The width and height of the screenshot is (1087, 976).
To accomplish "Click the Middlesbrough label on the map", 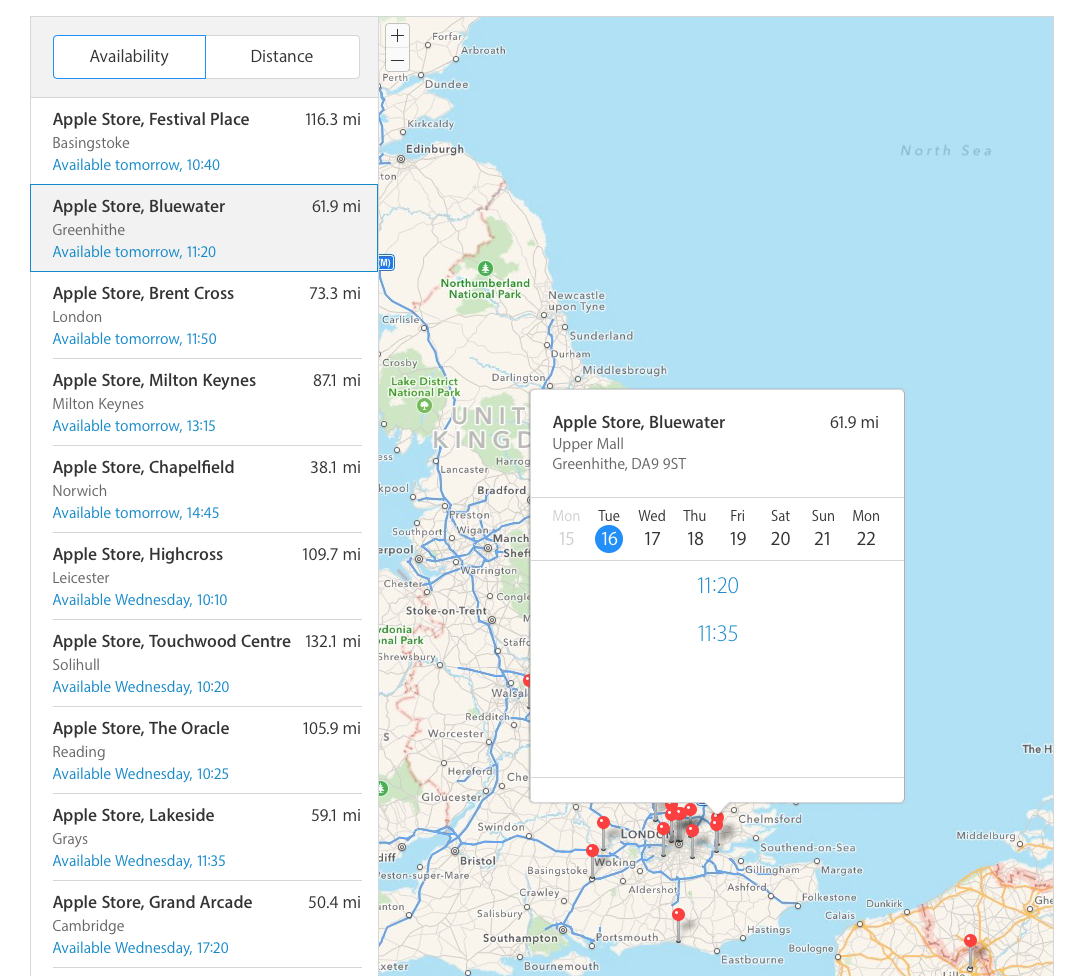I will tap(625, 370).
